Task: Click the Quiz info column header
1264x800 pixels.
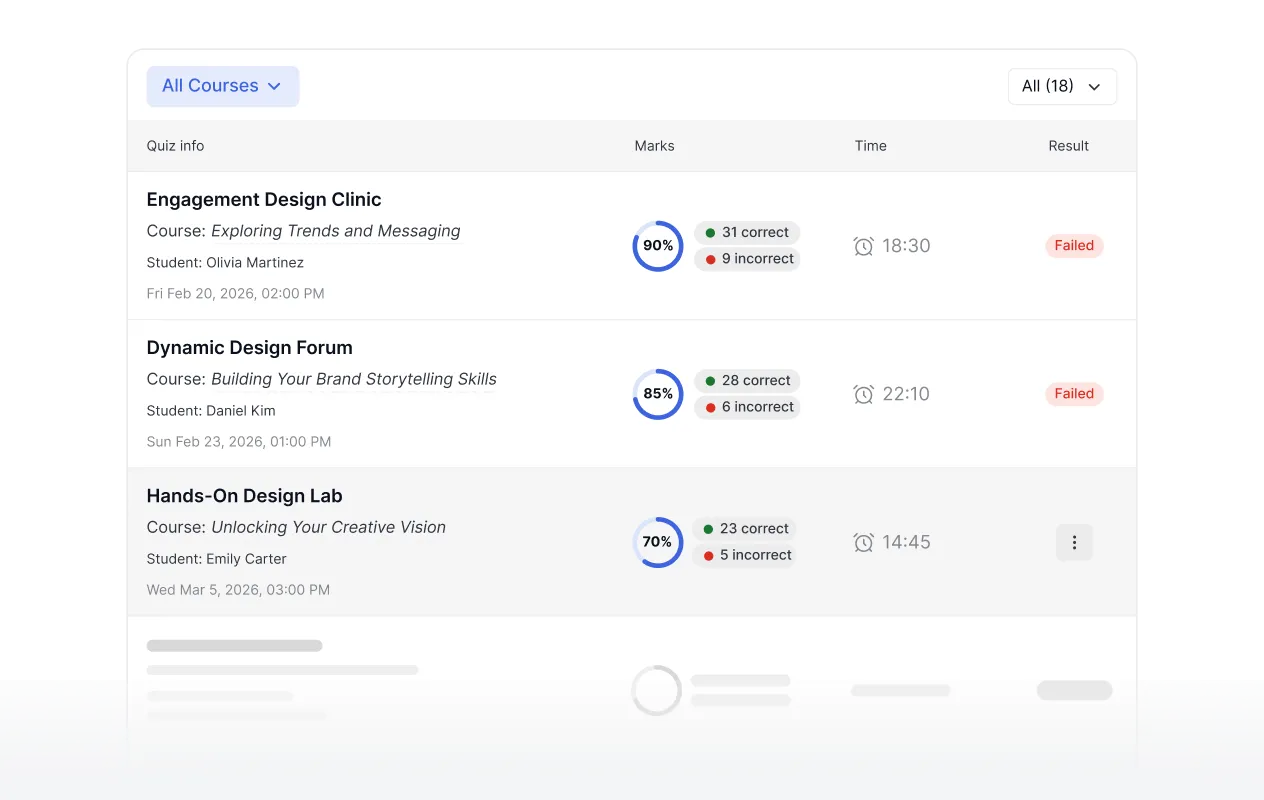Action: [175, 146]
